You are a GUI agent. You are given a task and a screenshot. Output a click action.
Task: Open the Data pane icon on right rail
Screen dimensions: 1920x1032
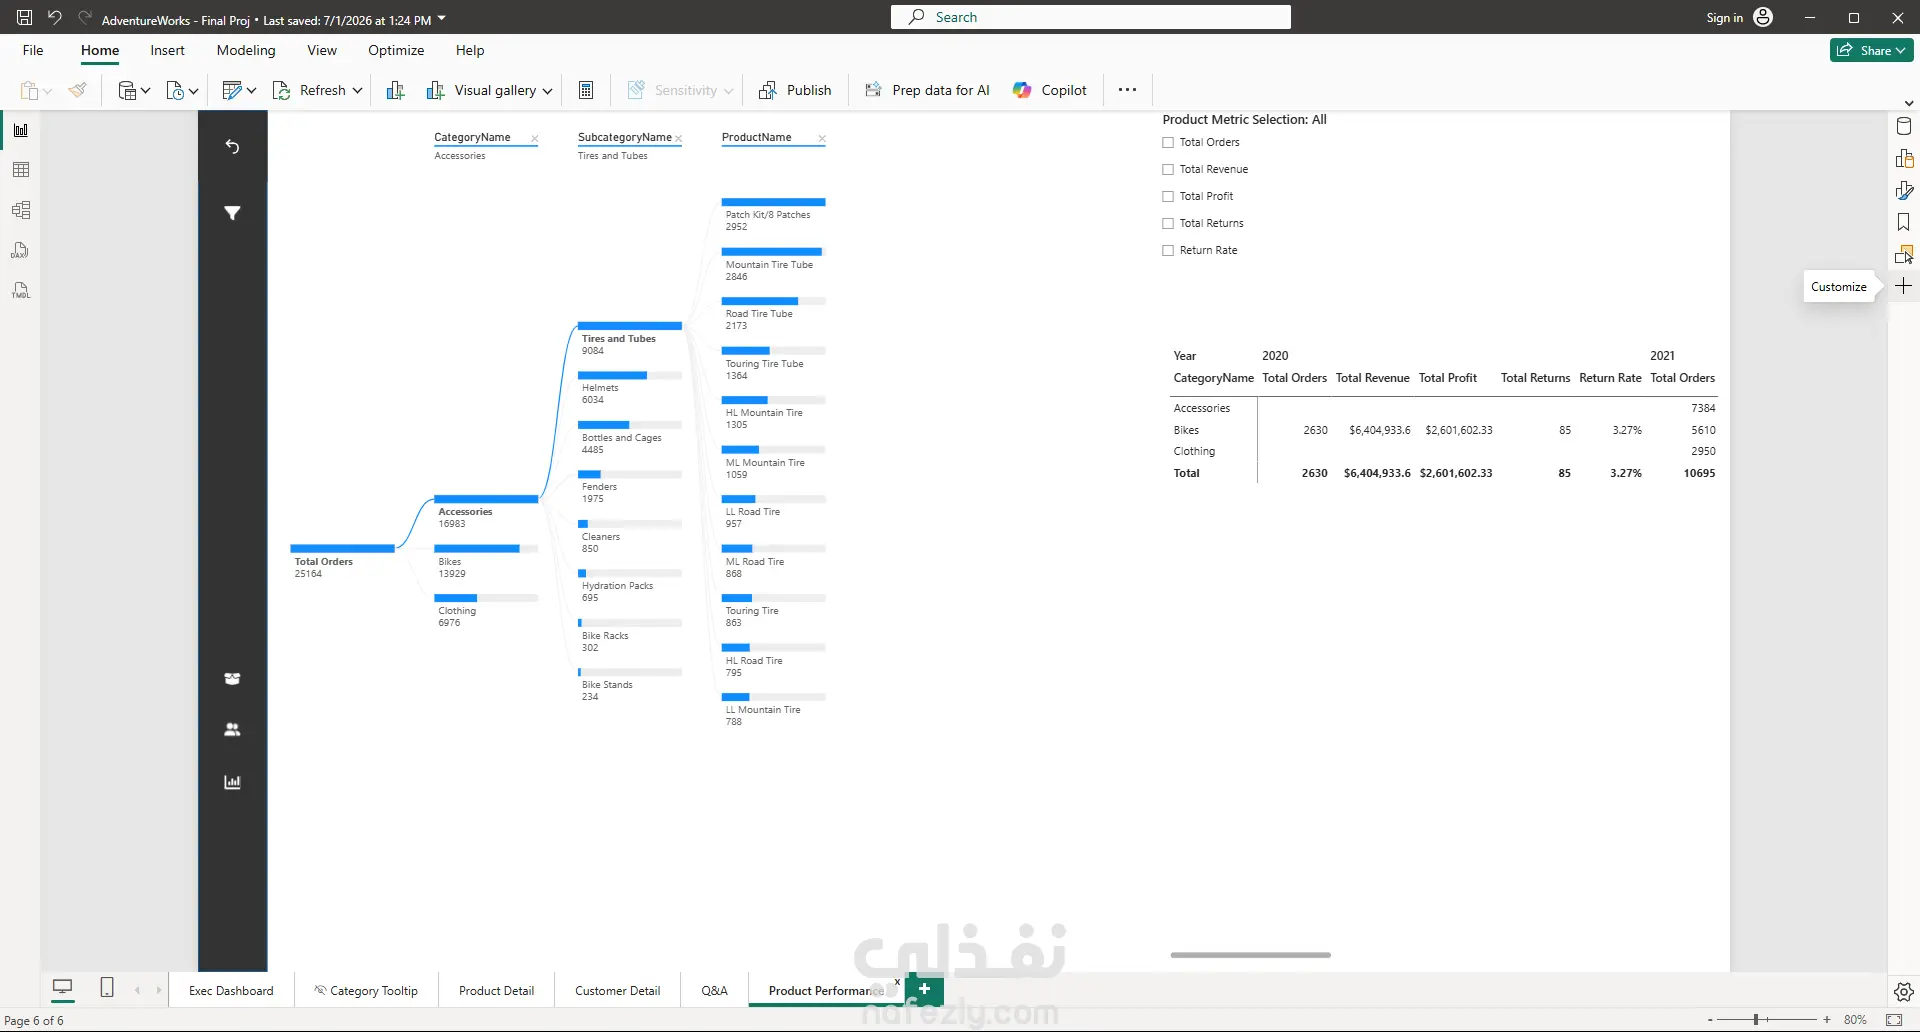[1904, 126]
